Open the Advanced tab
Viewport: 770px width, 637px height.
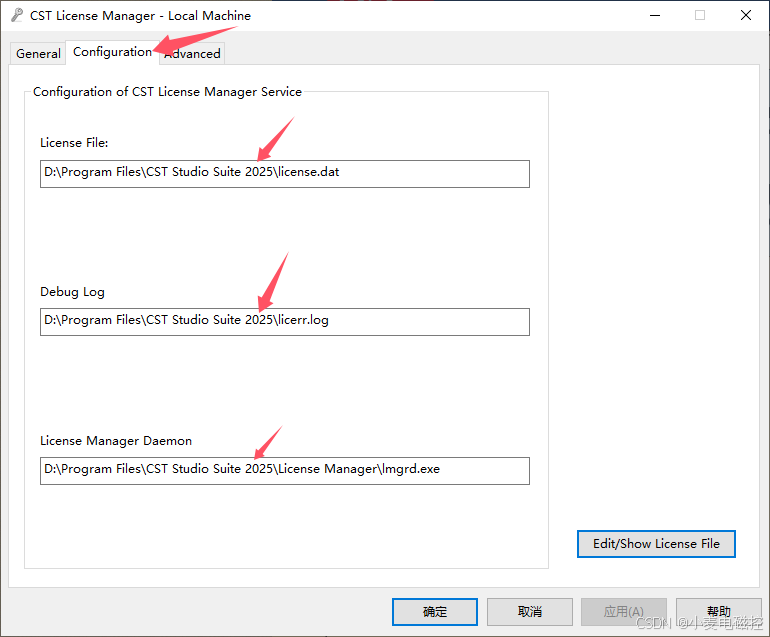click(192, 54)
